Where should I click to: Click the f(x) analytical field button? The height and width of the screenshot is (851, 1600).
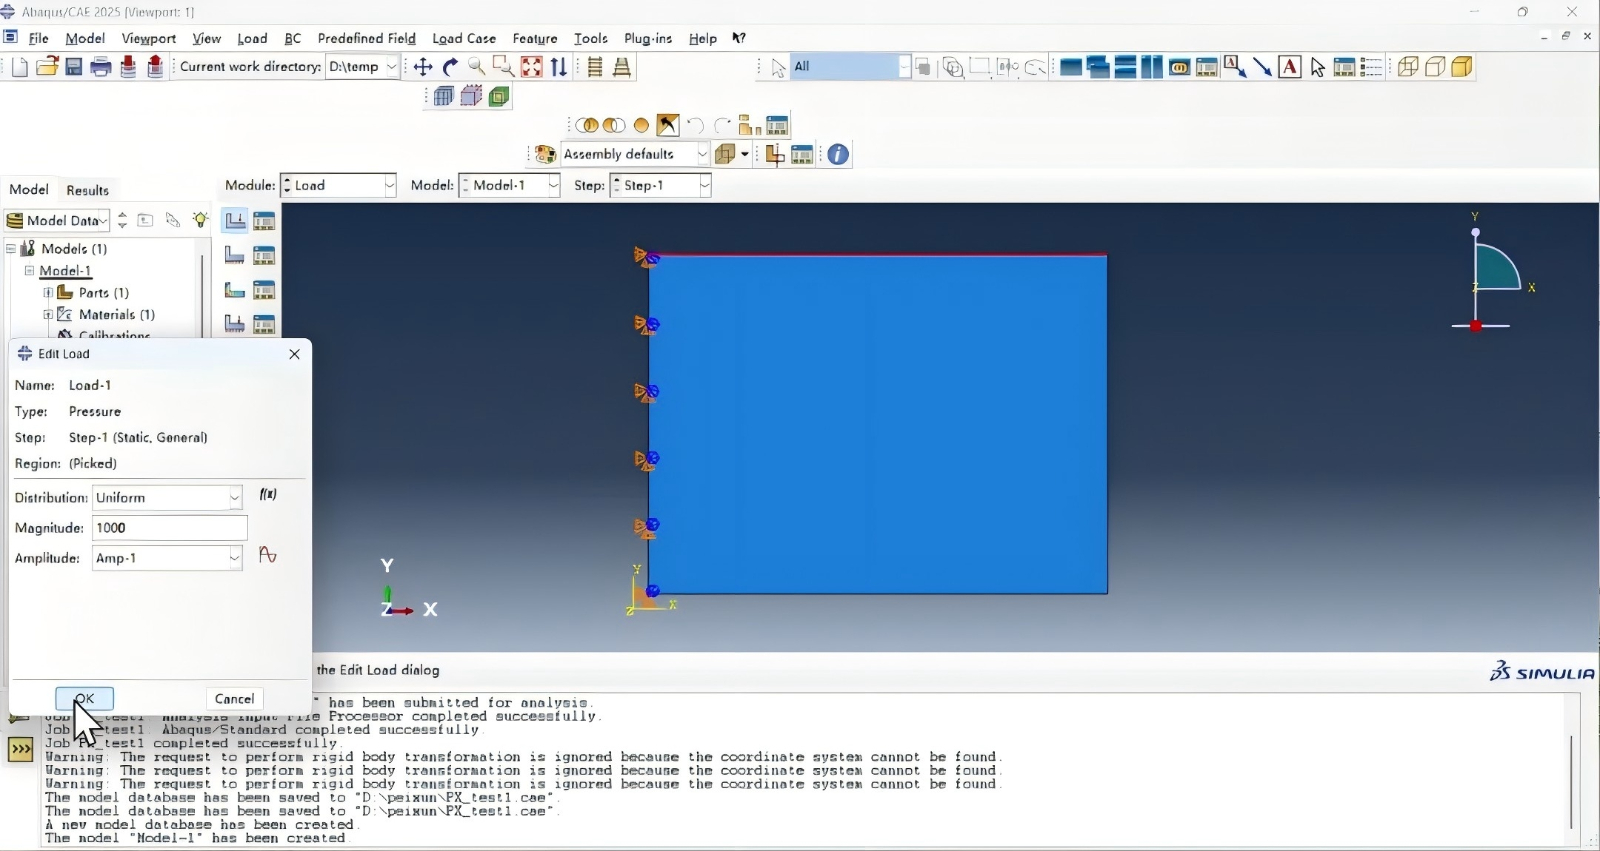pos(268,495)
